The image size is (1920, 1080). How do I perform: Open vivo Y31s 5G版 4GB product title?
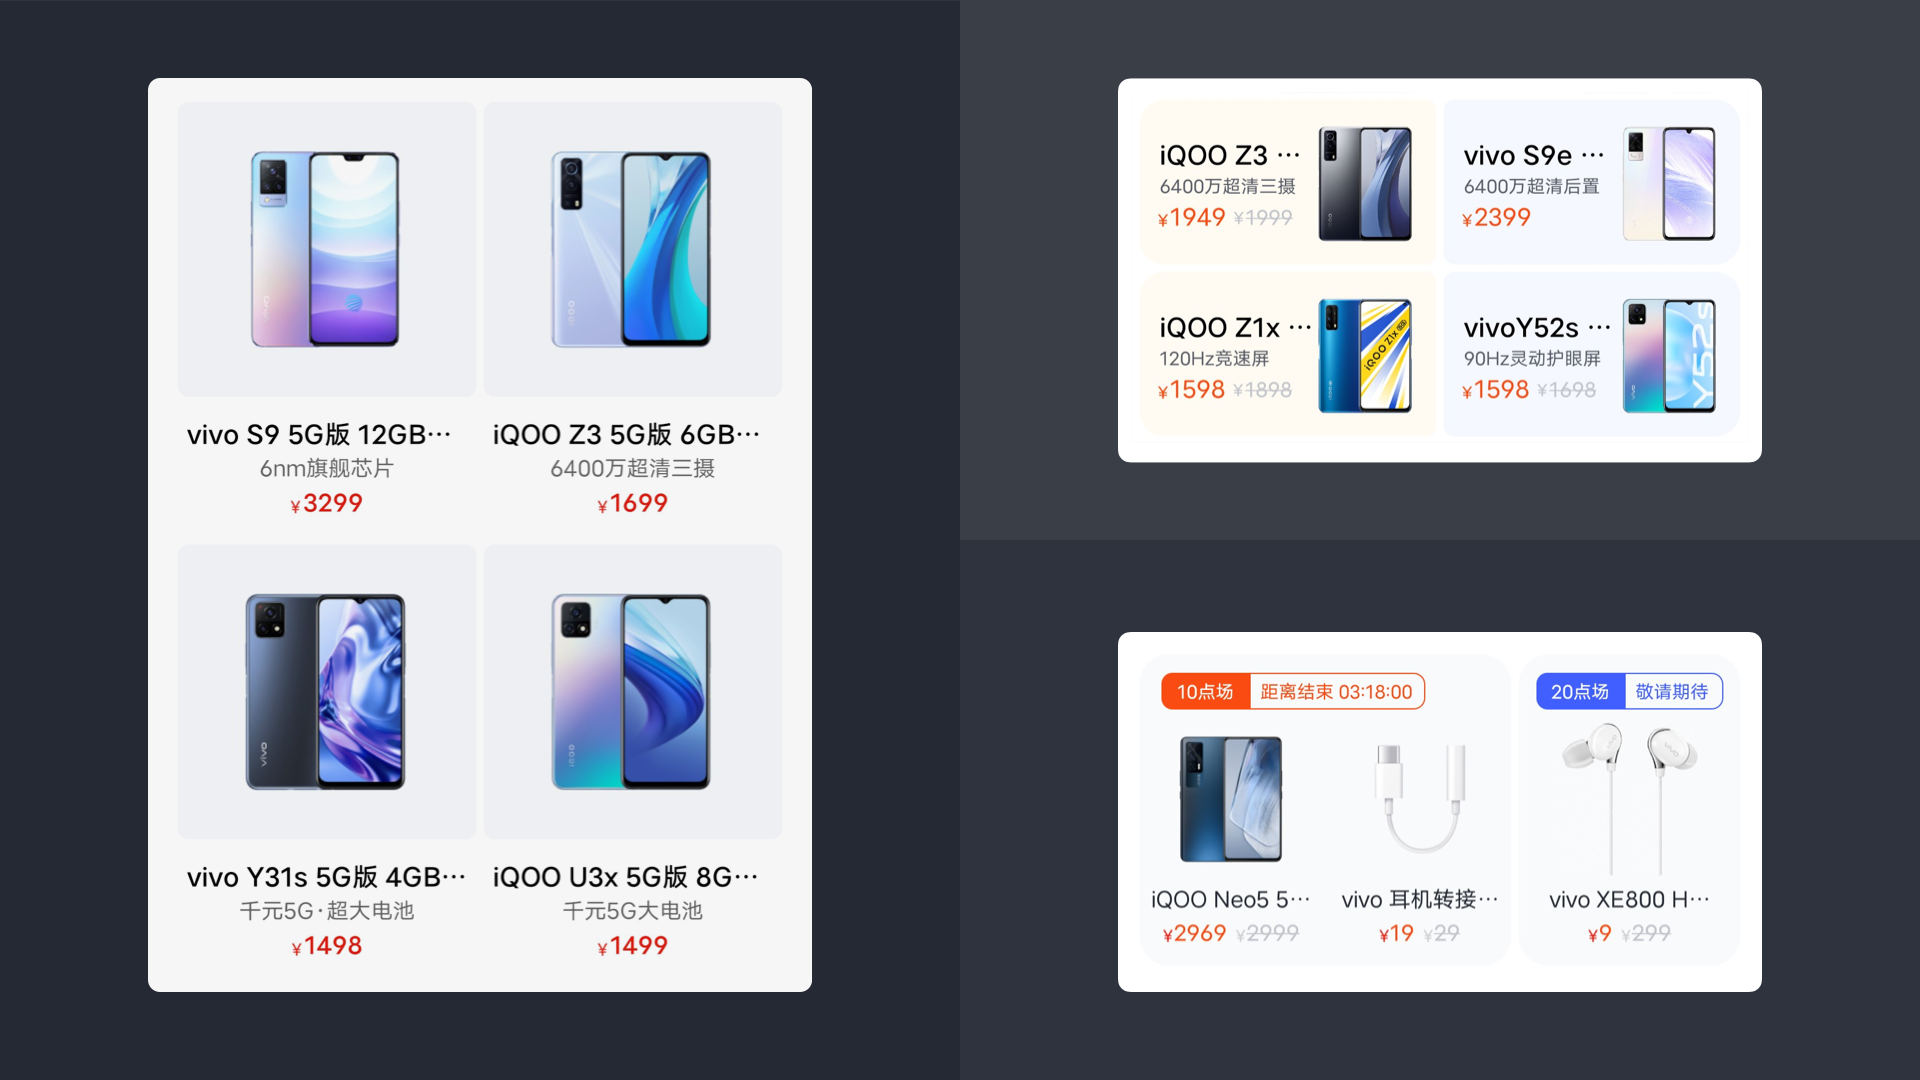(x=326, y=877)
